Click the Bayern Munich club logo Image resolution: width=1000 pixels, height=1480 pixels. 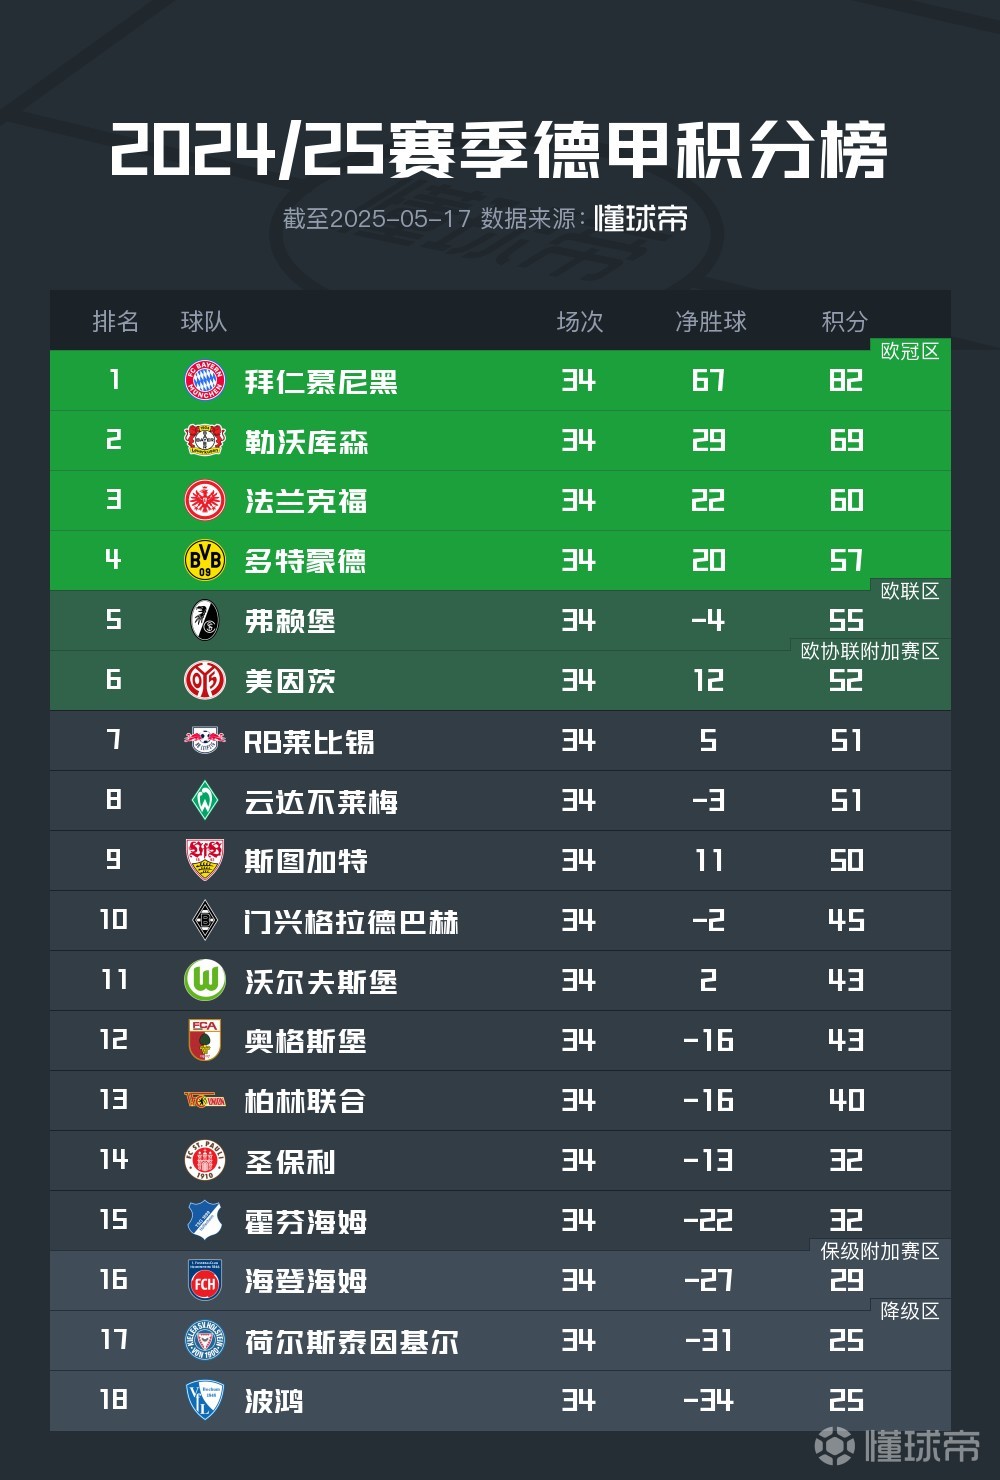coord(205,381)
